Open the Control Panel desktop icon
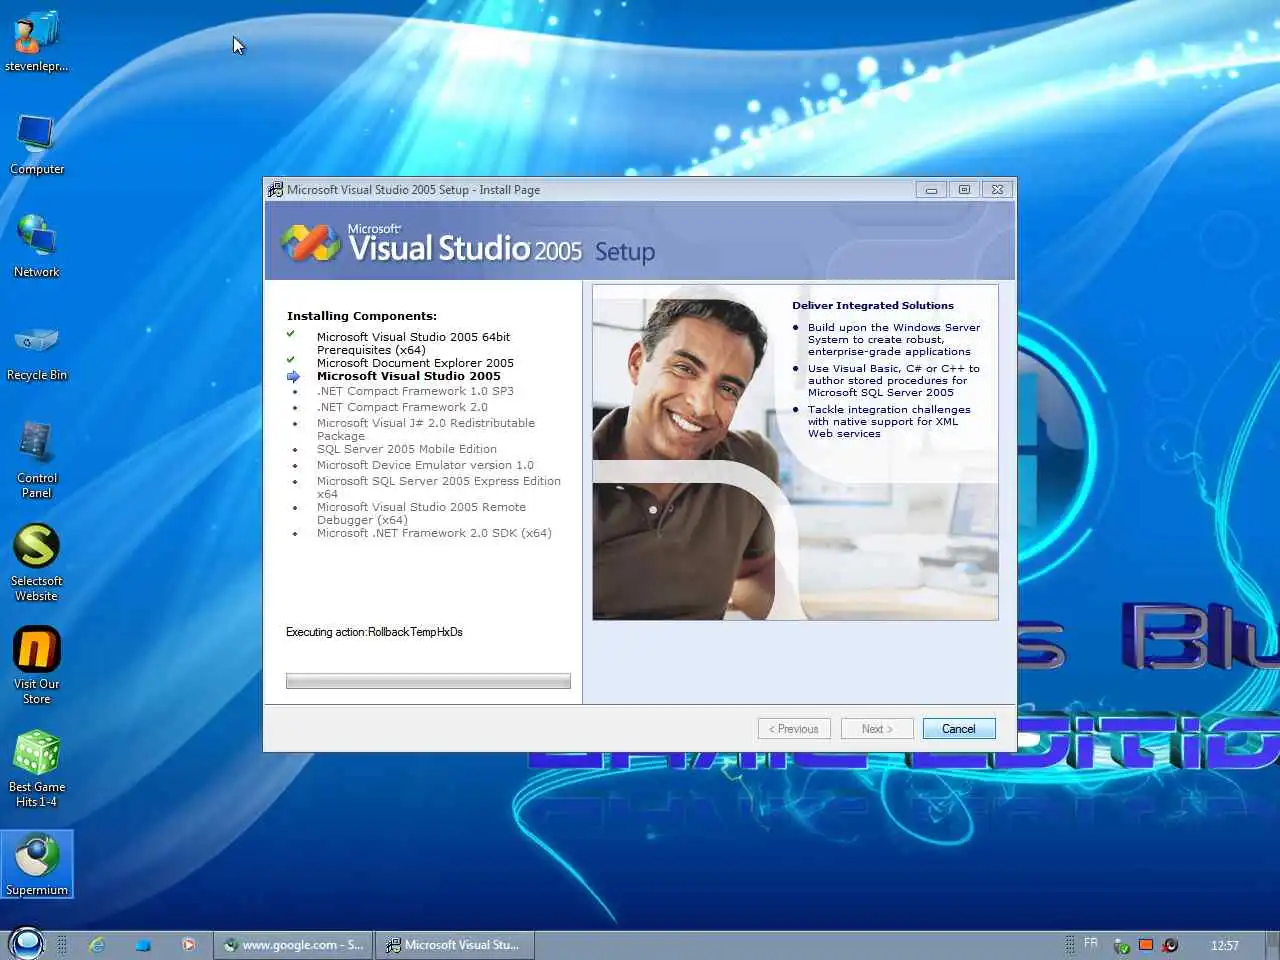The image size is (1280, 960). point(37,460)
